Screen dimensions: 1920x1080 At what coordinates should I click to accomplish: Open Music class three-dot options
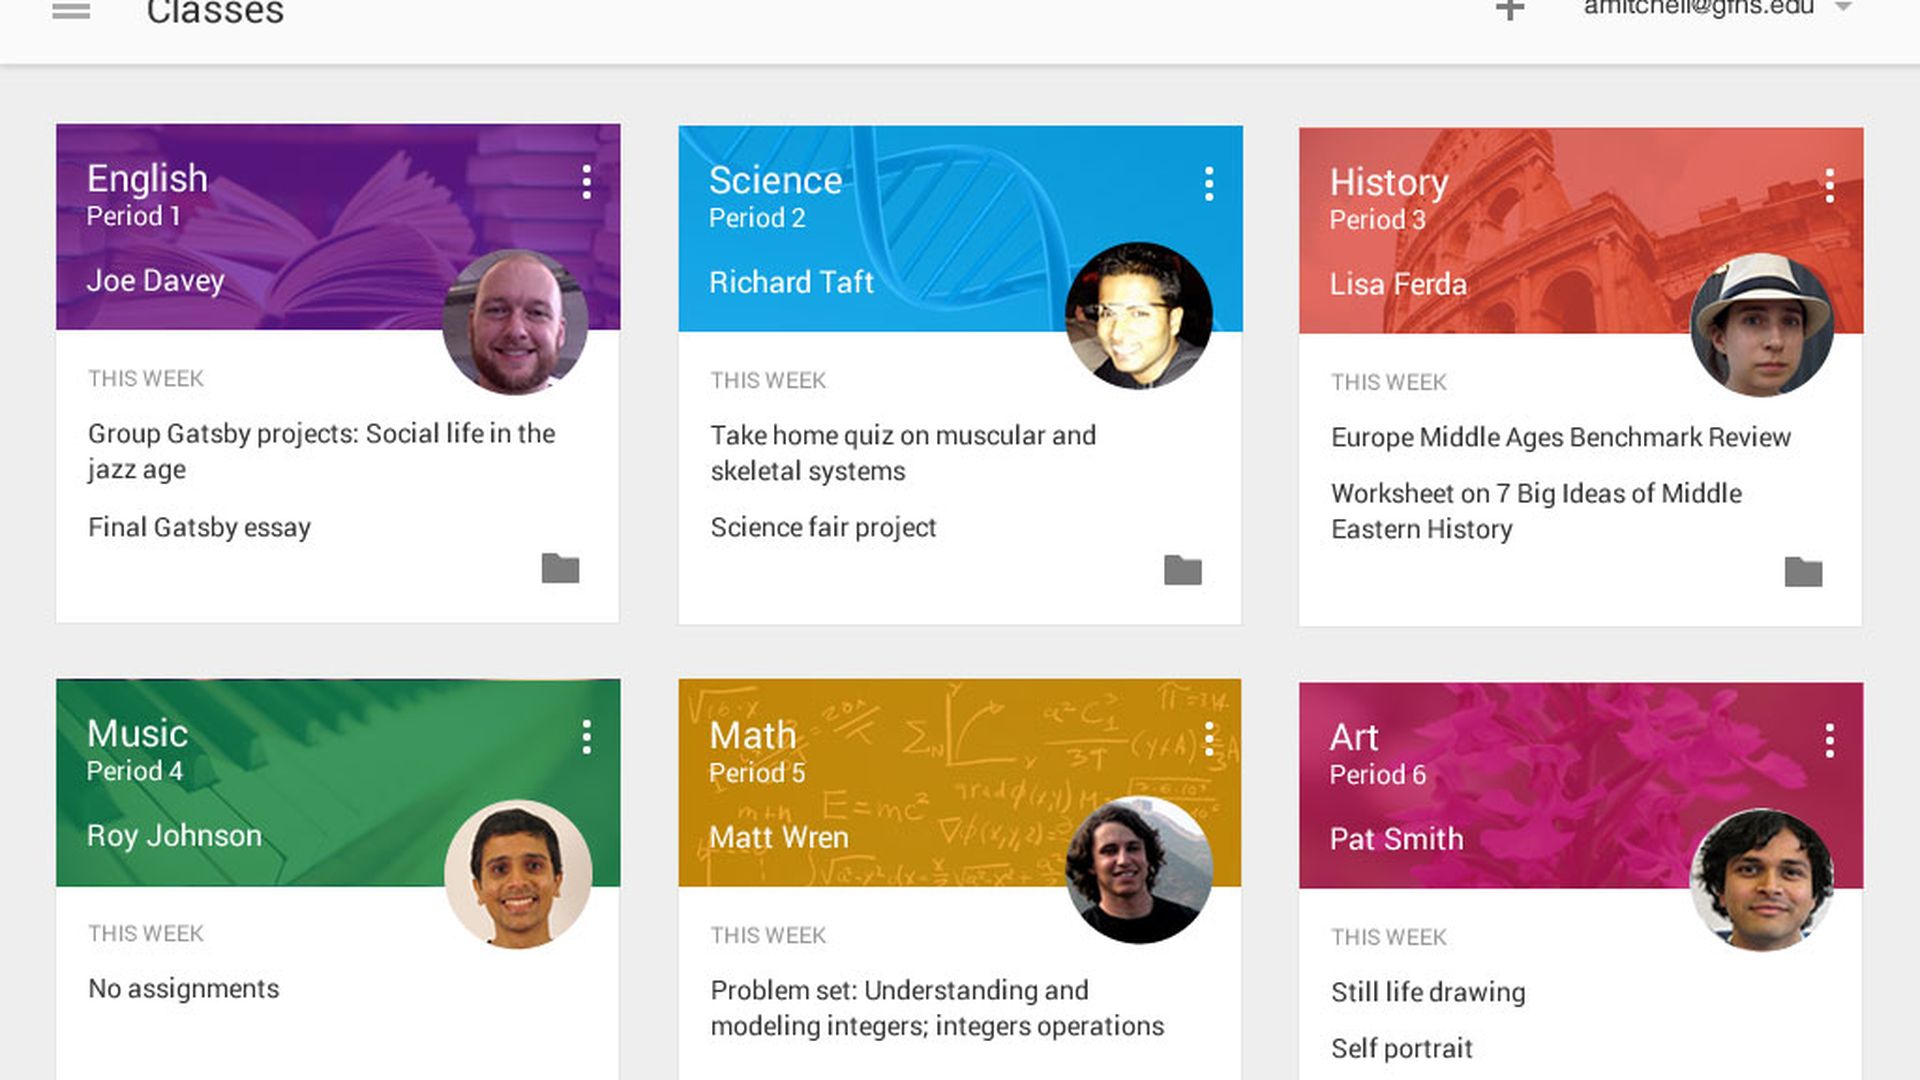tap(587, 737)
